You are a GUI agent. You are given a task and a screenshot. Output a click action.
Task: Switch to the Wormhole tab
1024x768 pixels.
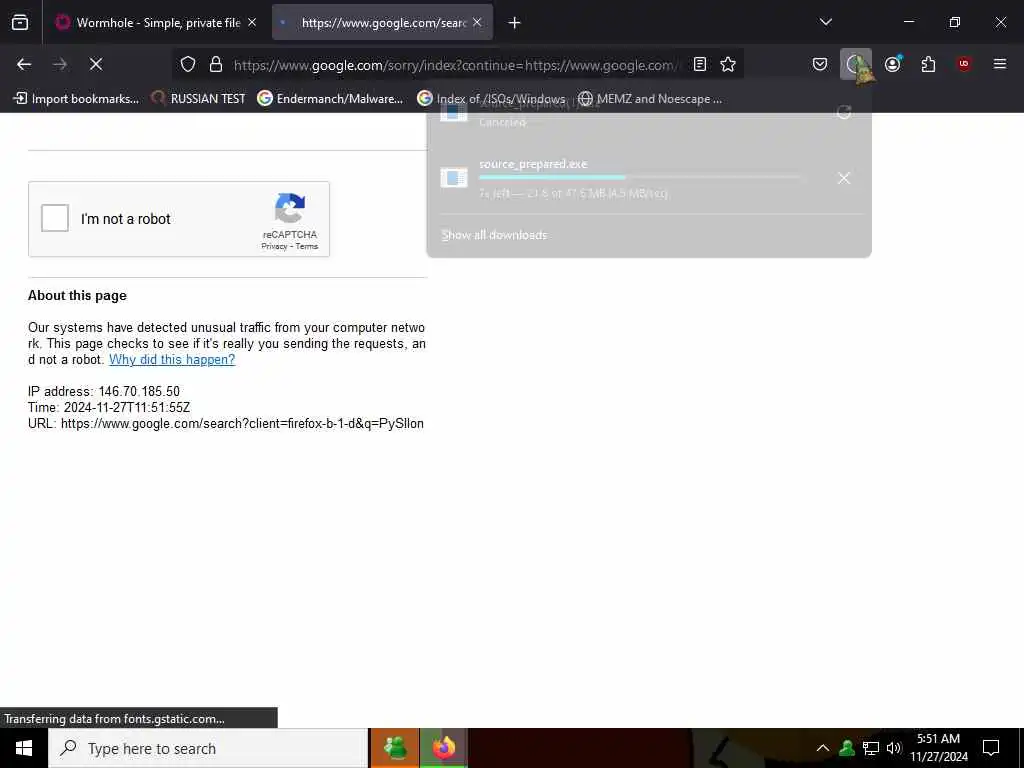157,22
